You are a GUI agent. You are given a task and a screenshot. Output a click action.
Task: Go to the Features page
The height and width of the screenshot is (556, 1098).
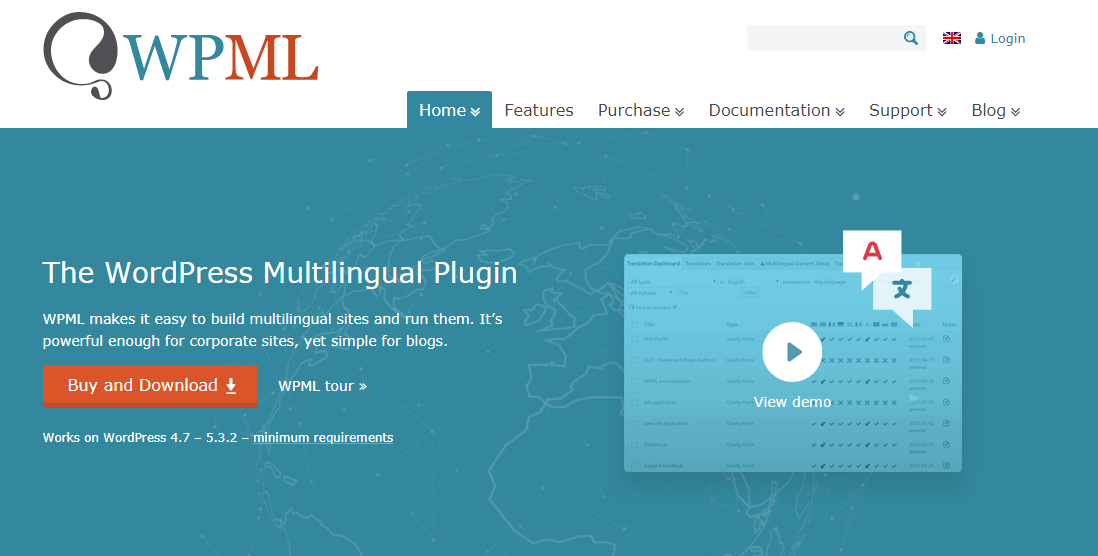539,110
